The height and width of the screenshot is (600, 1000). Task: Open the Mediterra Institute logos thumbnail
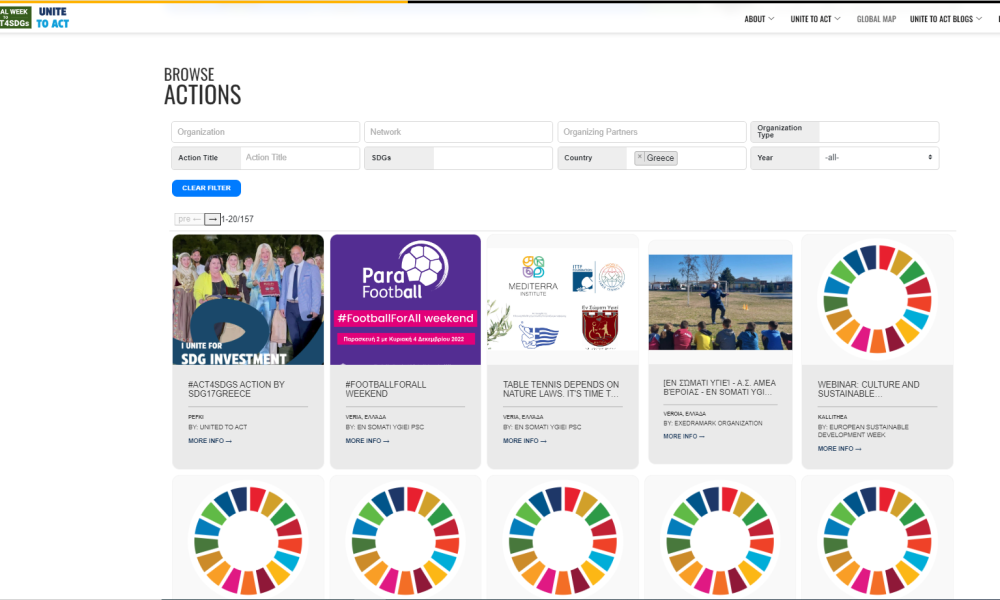click(x=562, y=300)
